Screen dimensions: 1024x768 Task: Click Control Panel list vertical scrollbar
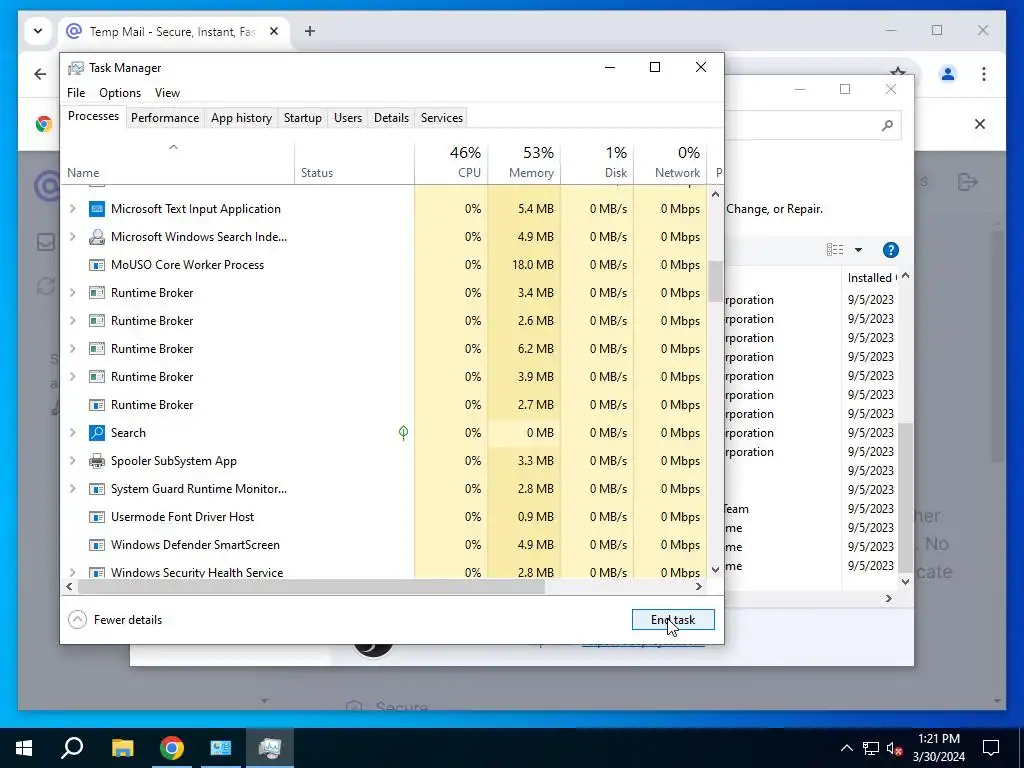click(904, 496)
